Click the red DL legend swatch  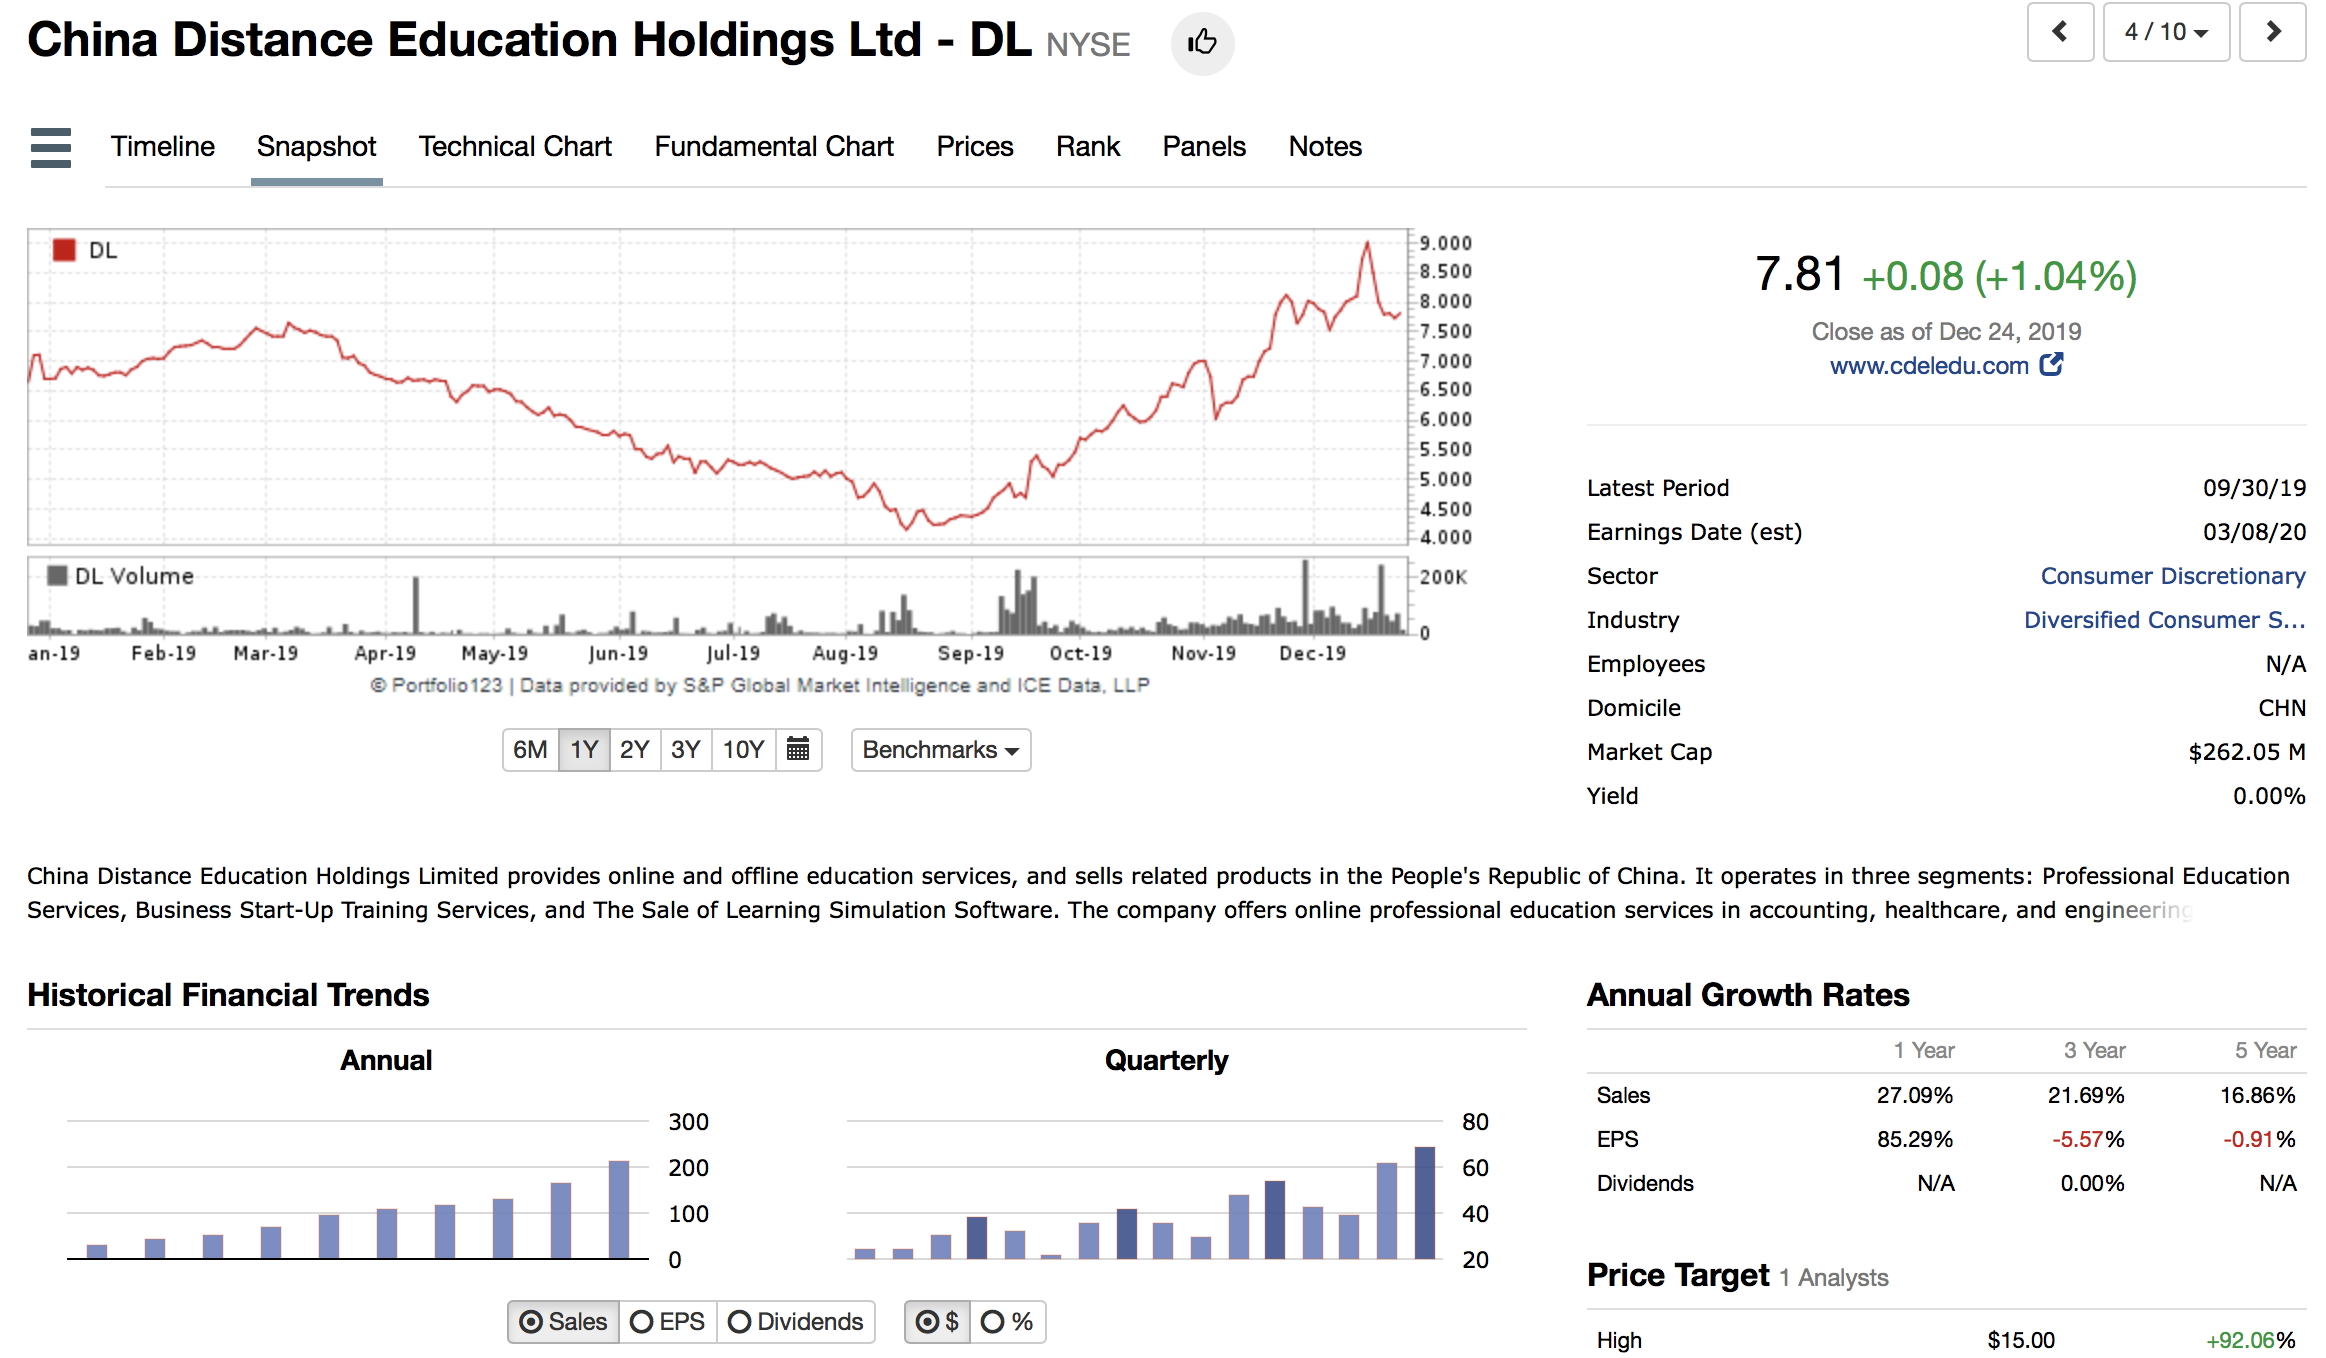coord(64,250)
